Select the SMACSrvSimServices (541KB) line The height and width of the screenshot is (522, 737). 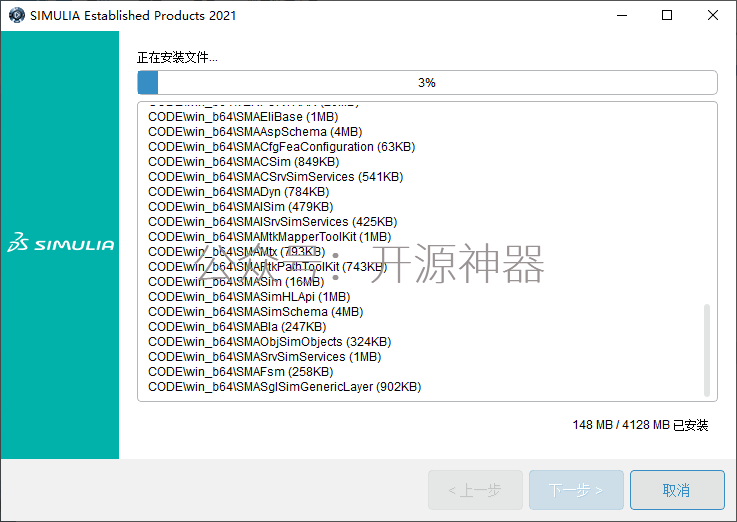pyautogui.click(x=275, y=177)
